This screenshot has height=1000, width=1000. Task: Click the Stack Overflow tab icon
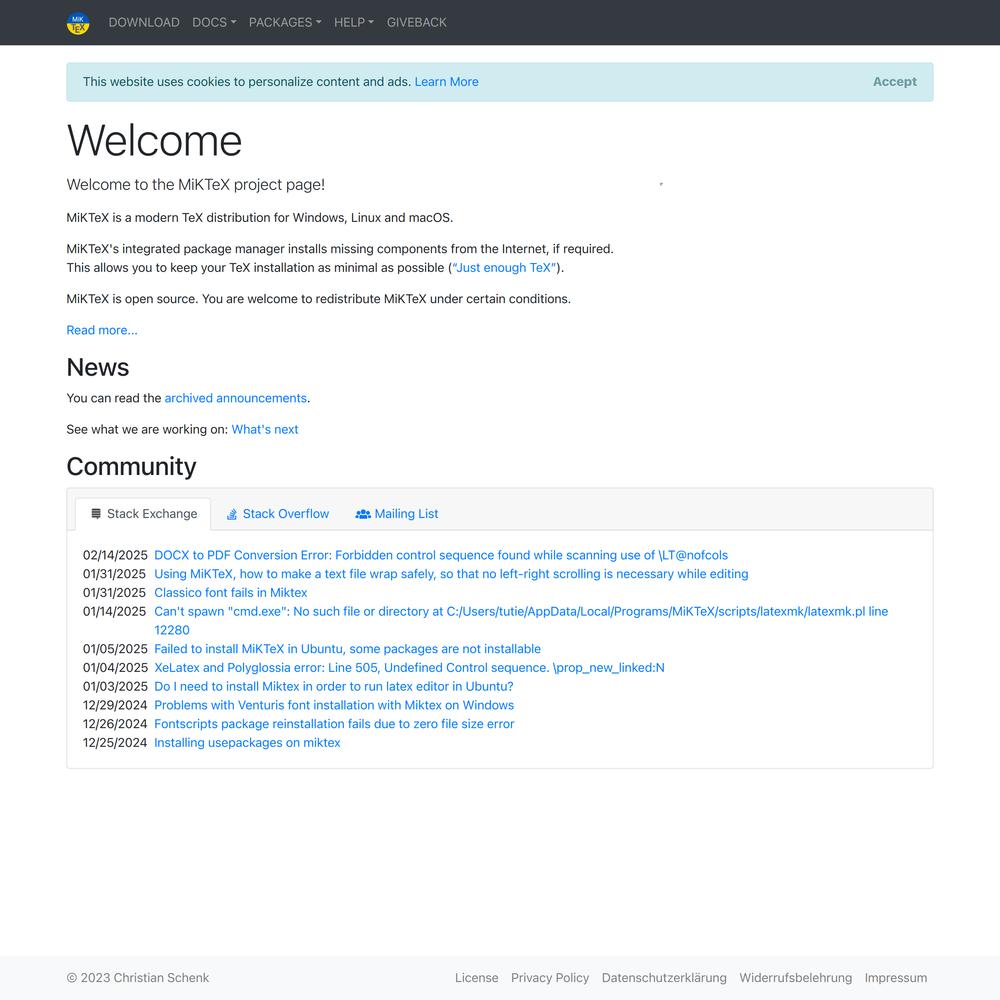click(x=232, y=514)
